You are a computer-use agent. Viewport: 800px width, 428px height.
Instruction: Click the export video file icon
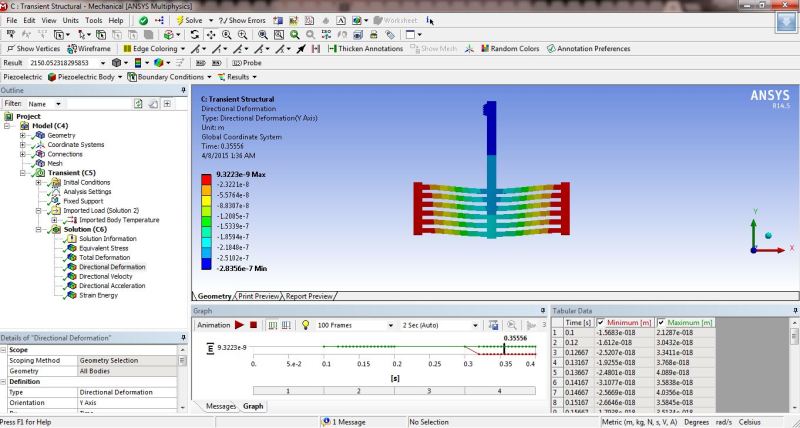pos(493,325)
